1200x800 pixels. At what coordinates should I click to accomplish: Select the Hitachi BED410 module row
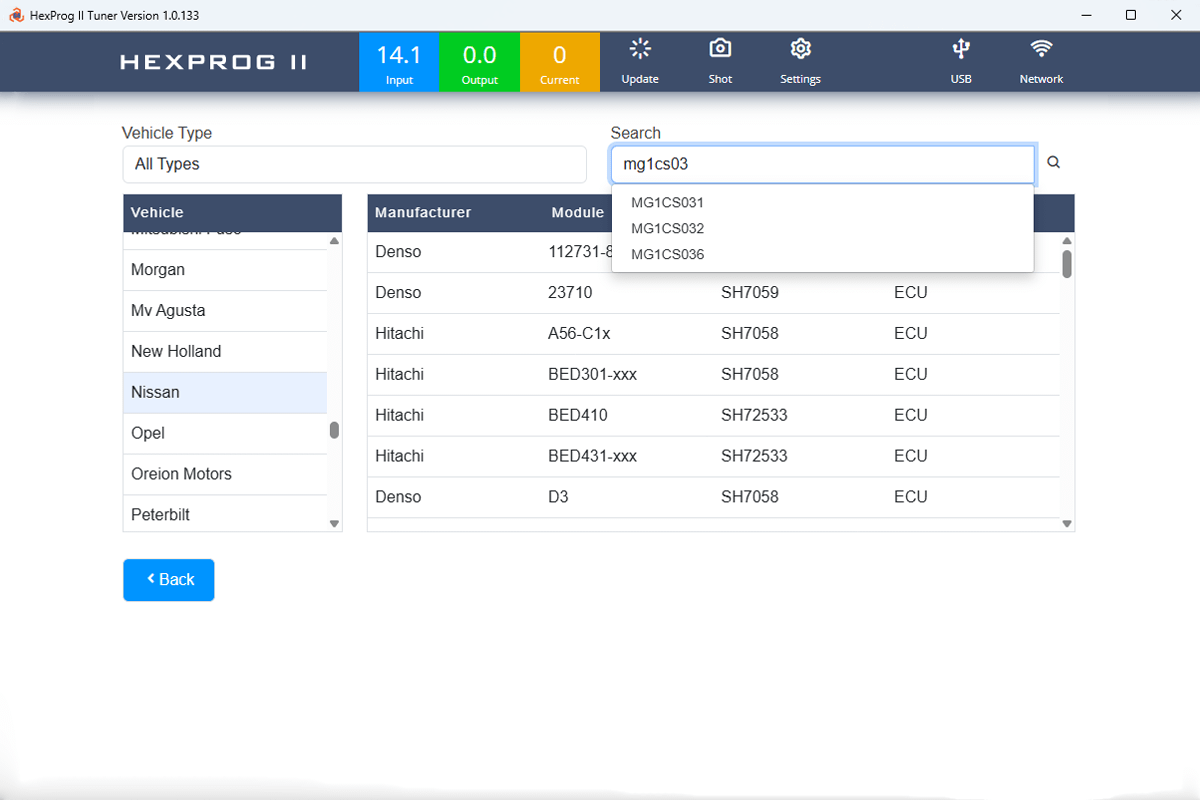[714, 416]
